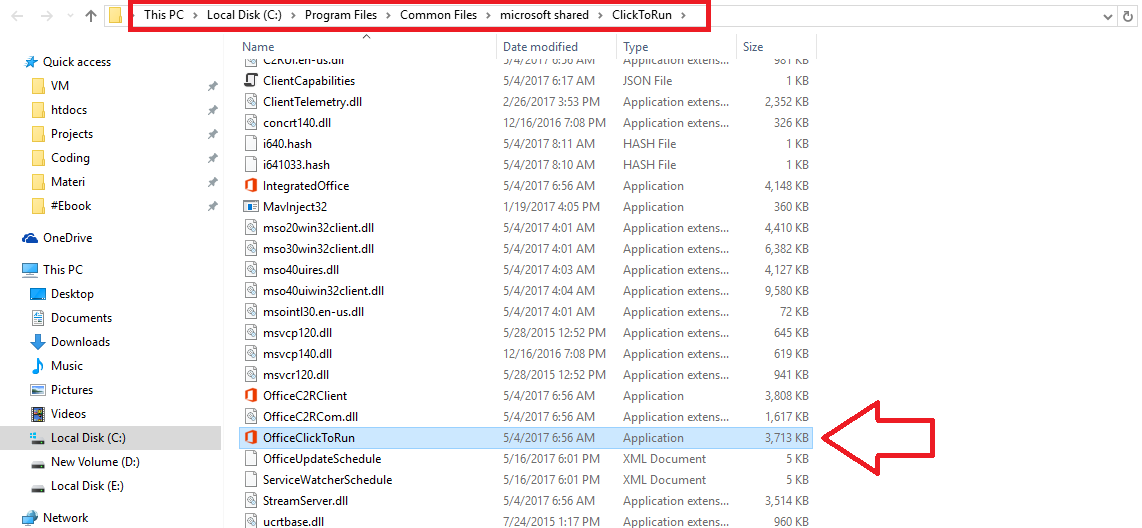Image resolution: width=1142 pixels, height=528 pixels.
Task: Open the #Ebook pinned folder
Action: tap(71, 206)
